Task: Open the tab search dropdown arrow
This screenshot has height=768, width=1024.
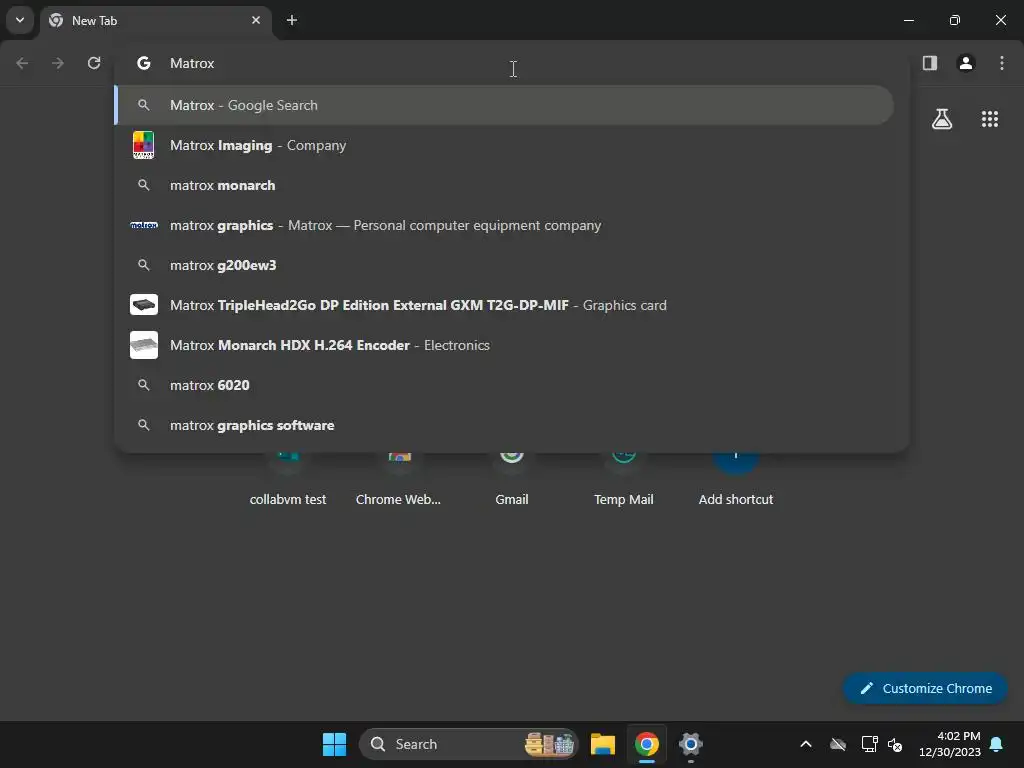Action: pos(20,20)
